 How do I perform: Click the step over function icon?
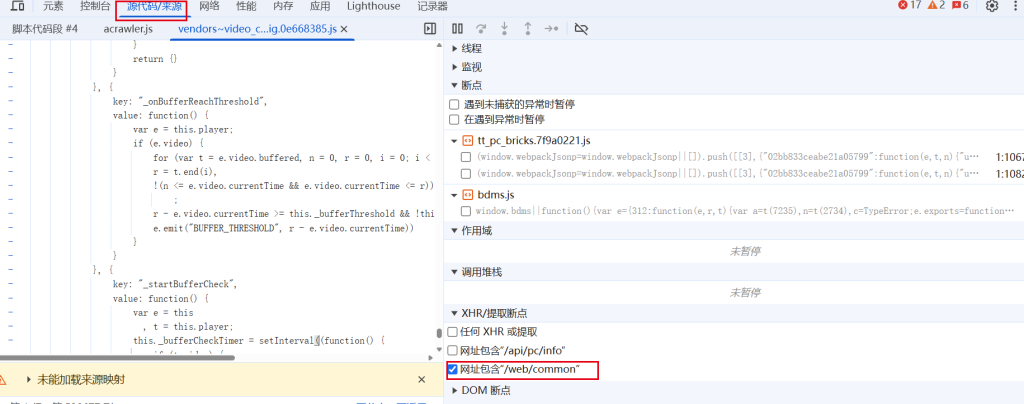481,29
